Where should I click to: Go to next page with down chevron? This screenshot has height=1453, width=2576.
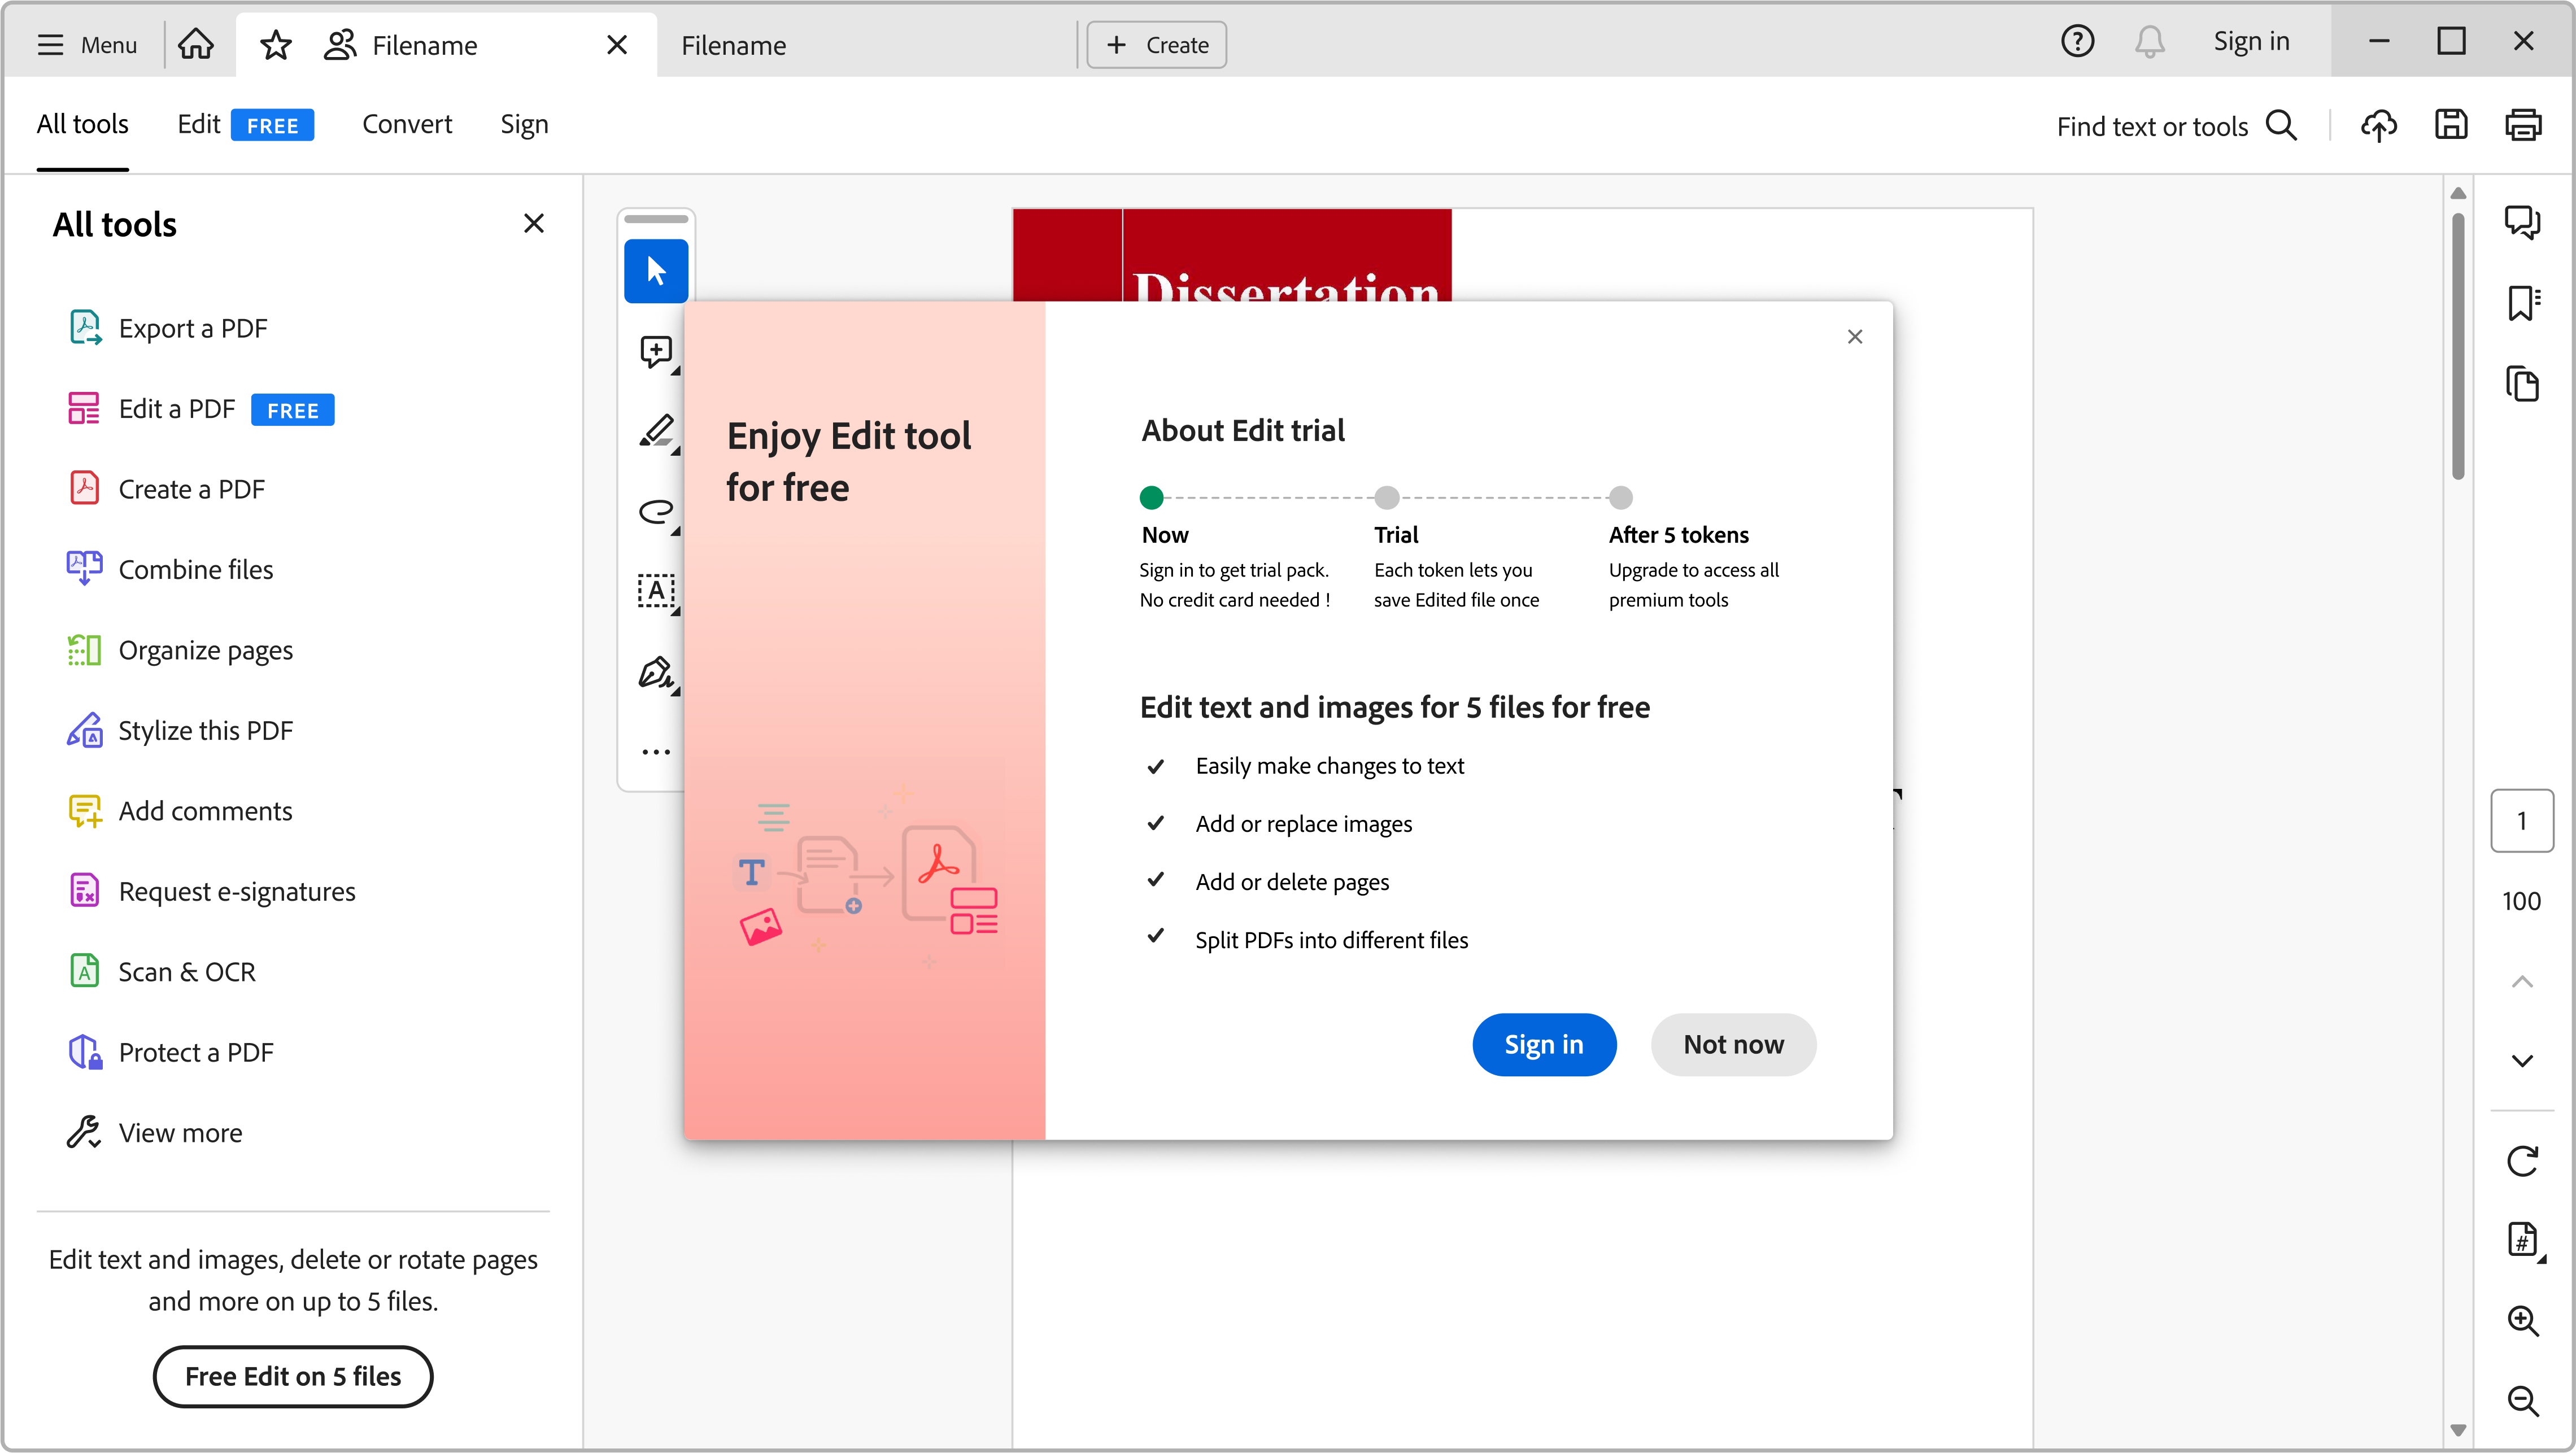(x=2521, y=1061)
